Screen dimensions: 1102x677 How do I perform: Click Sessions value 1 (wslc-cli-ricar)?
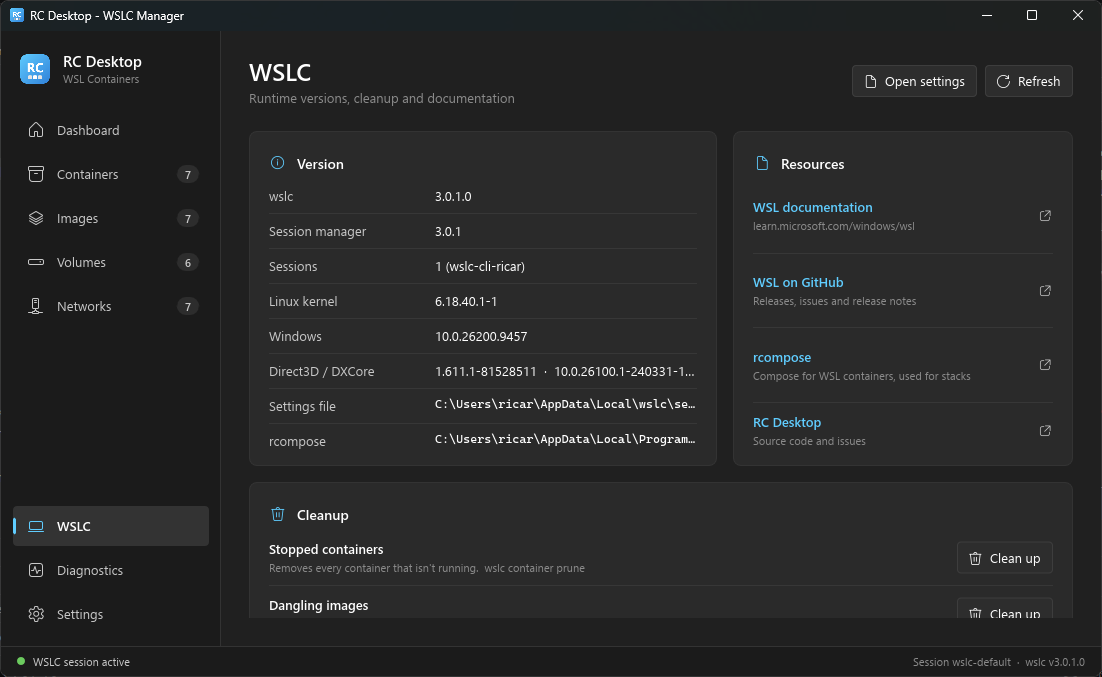point(480,266)
